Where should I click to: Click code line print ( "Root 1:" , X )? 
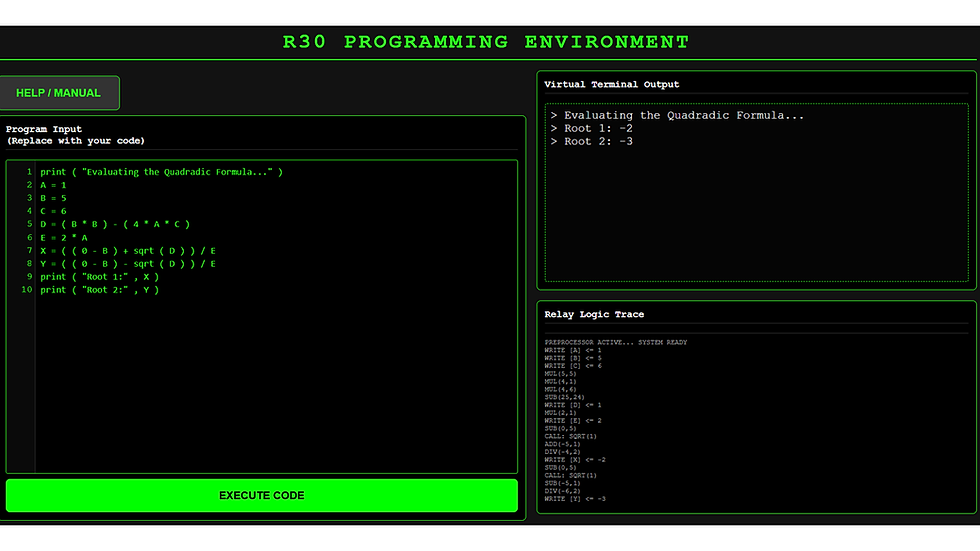pyautogui.click(x=99, y=277)
